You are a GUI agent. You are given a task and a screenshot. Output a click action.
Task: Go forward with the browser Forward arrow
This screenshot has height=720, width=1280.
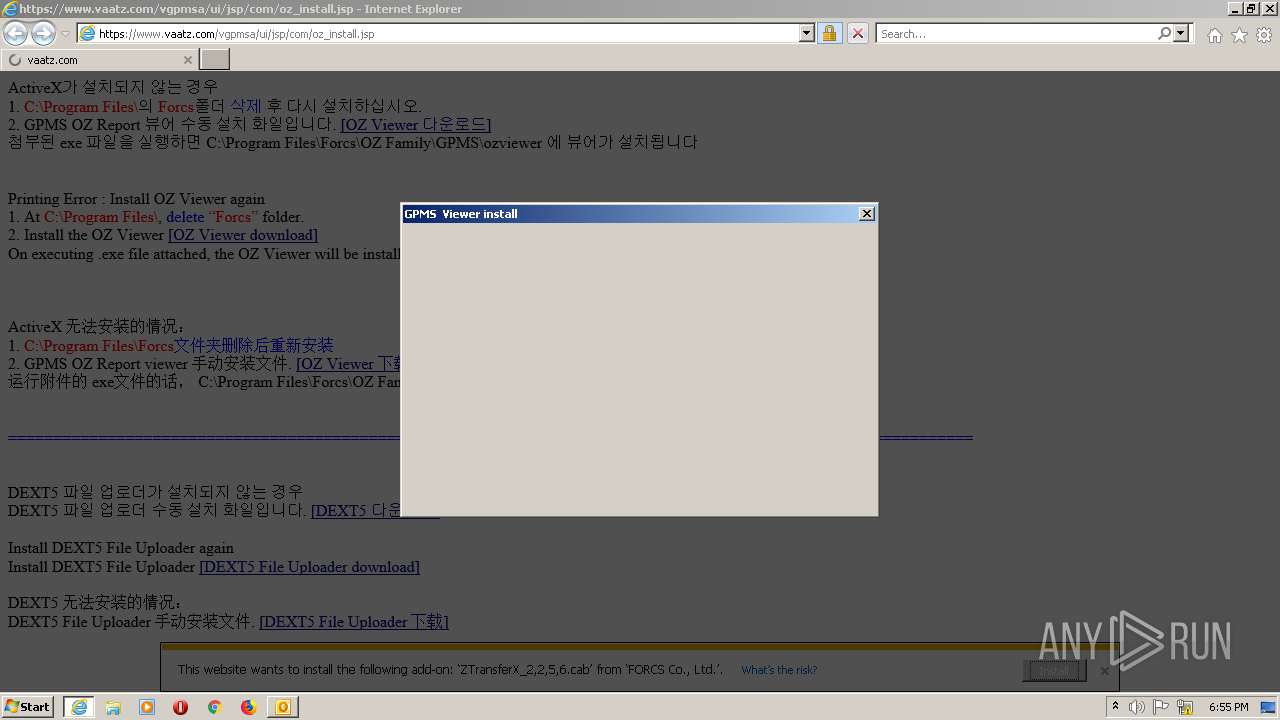tap(43, 33)
